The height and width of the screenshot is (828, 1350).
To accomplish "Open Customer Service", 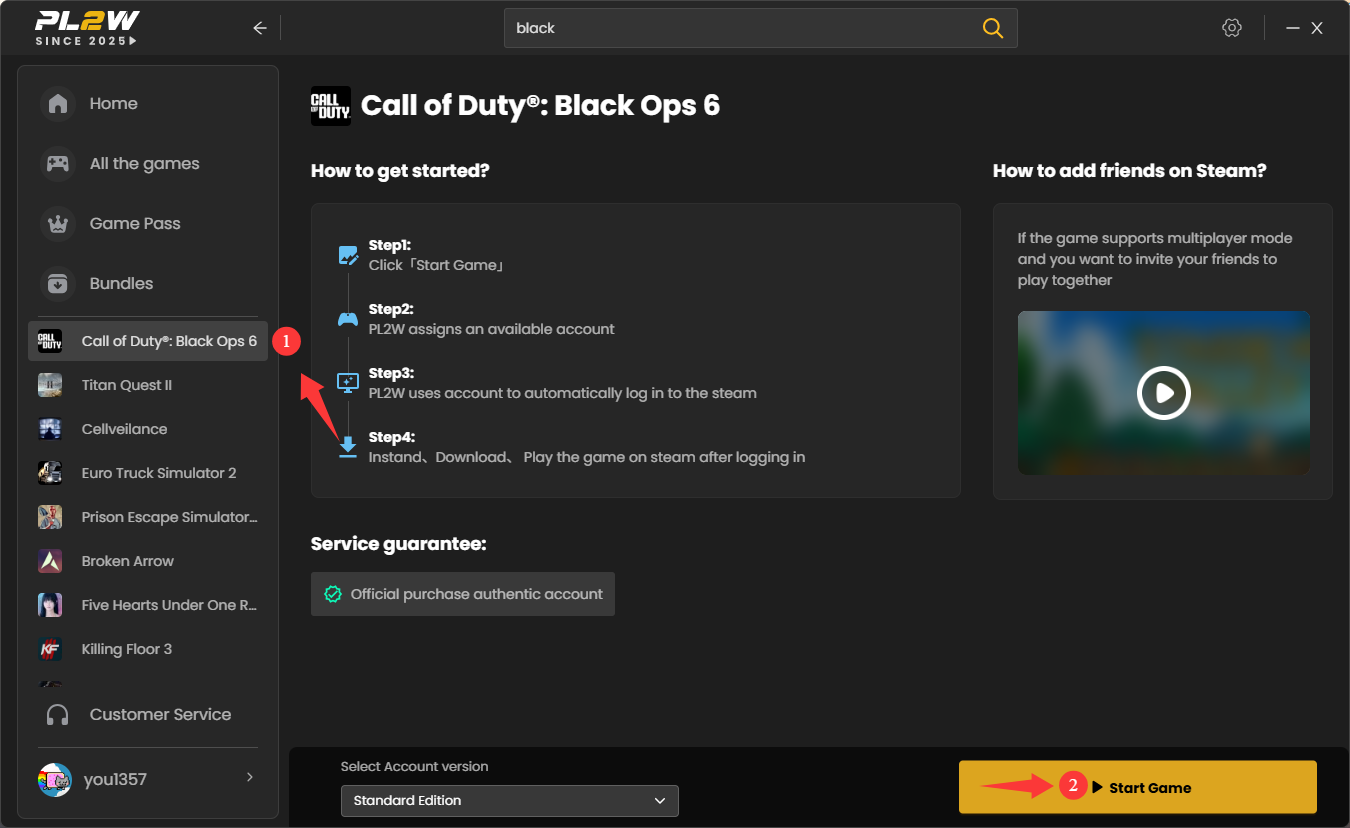I will tap(148, 715).
